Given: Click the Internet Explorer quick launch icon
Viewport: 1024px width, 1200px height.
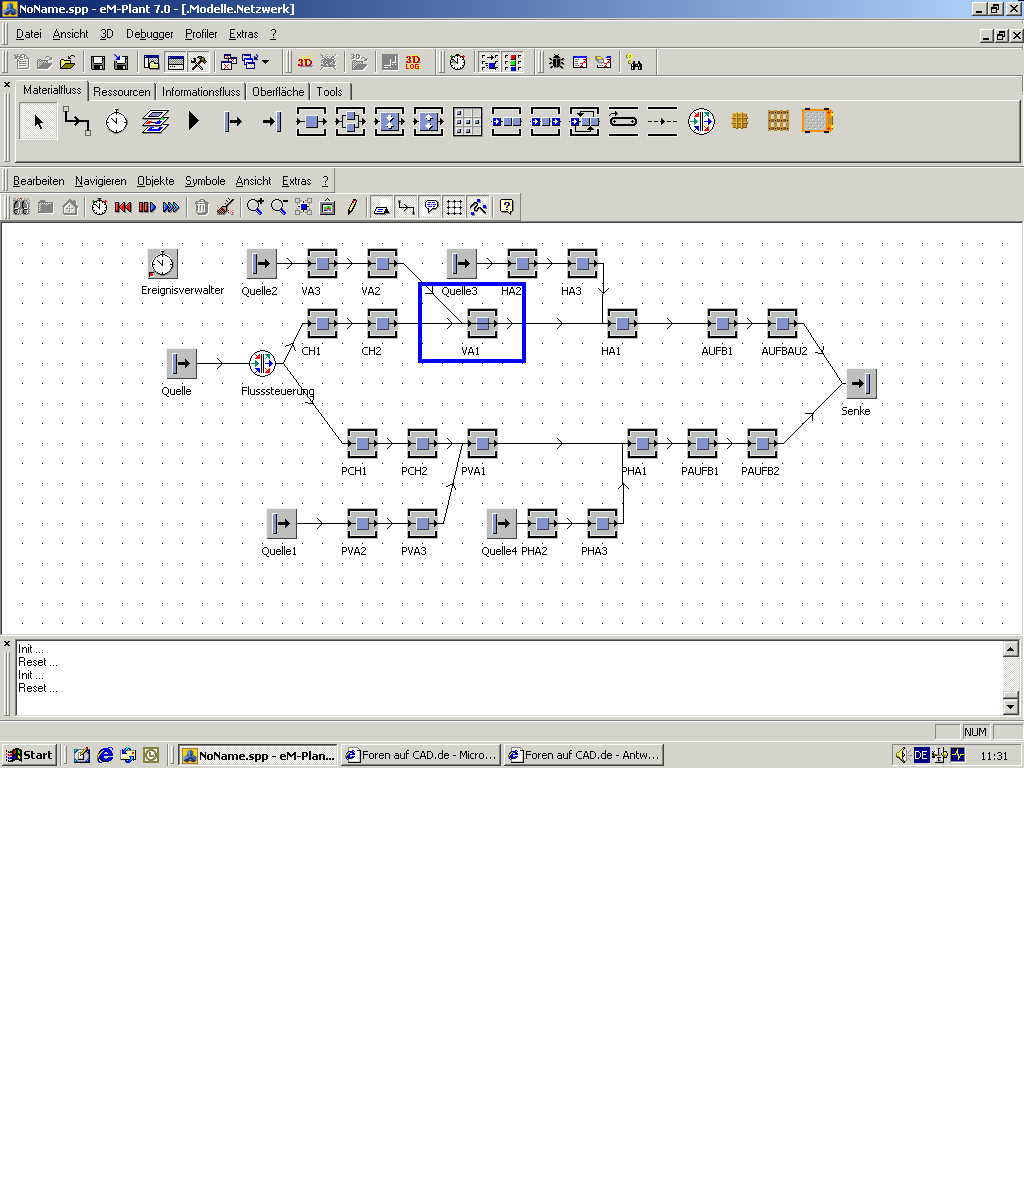Looking at the screenshot, I should tap(105, 755).
